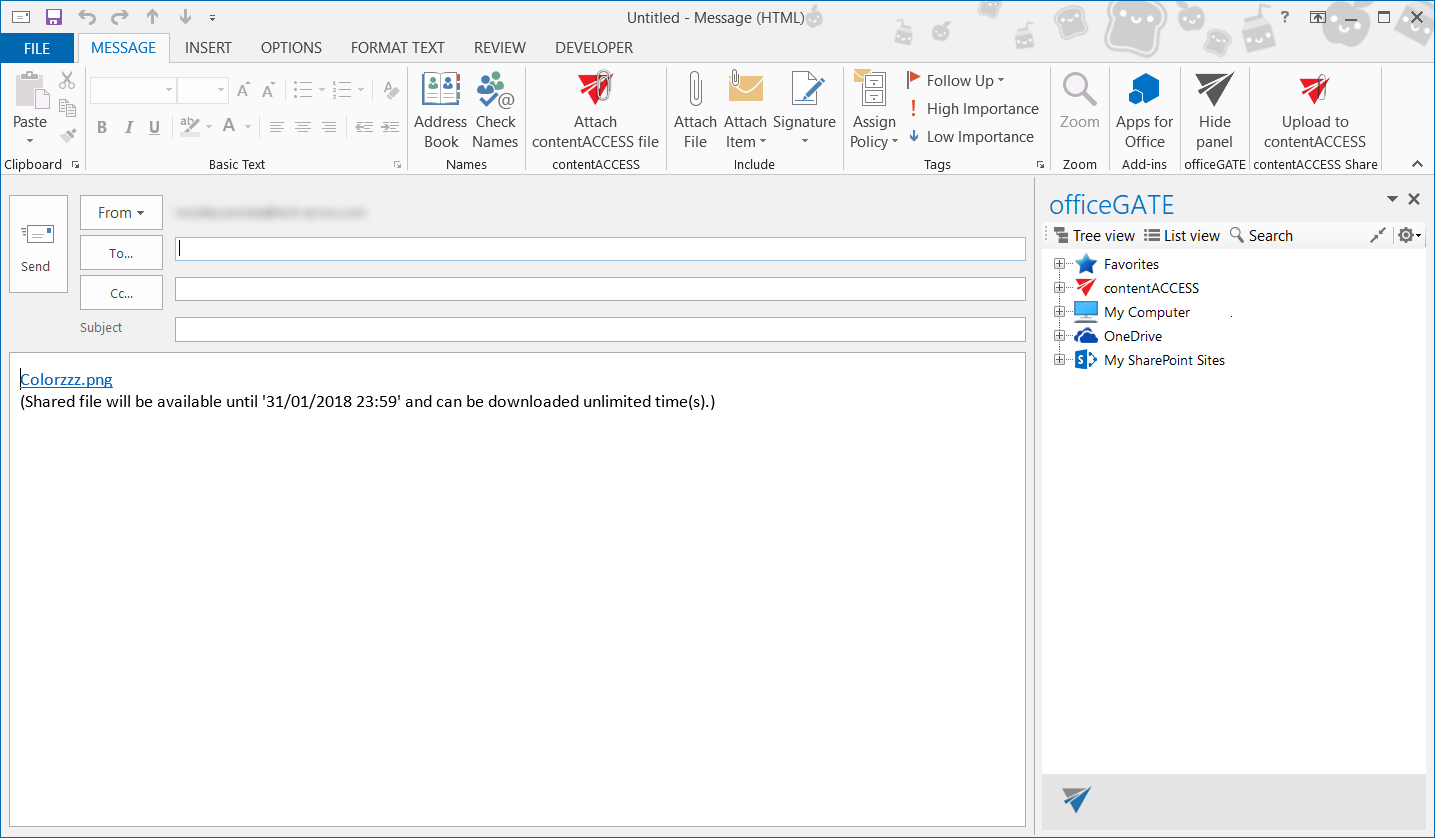
Task: Click the Save icon in title bar
Action: [x=54, y=17]
